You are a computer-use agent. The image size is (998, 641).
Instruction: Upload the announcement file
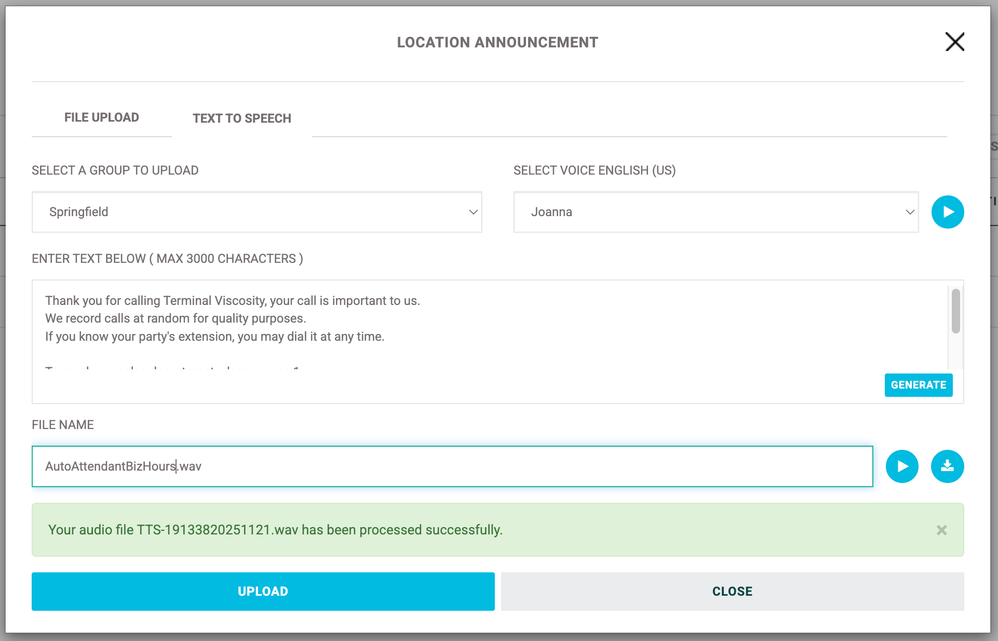pyautogui.click(x=263, y=591)
